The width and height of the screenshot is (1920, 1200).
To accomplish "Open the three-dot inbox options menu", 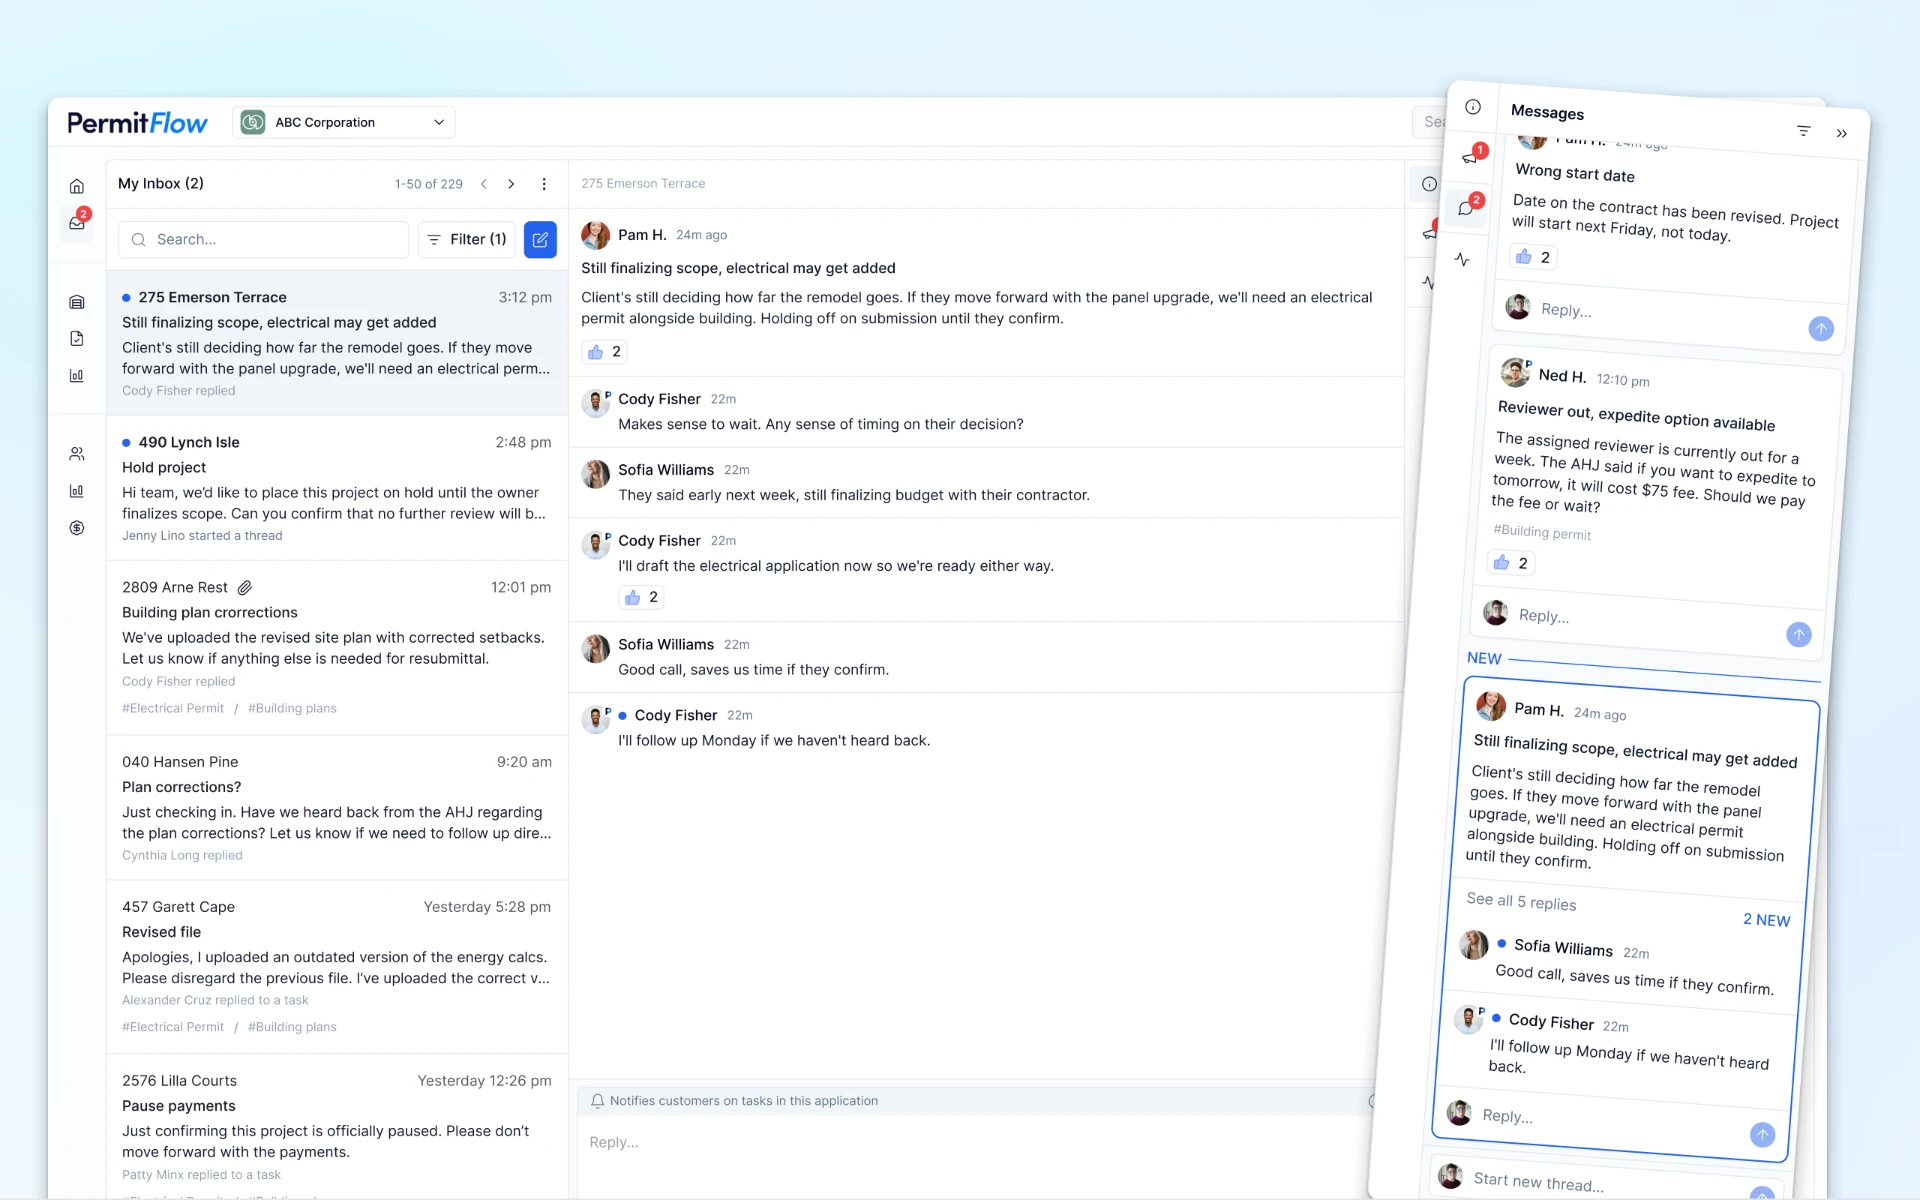I will coord(544,184).
